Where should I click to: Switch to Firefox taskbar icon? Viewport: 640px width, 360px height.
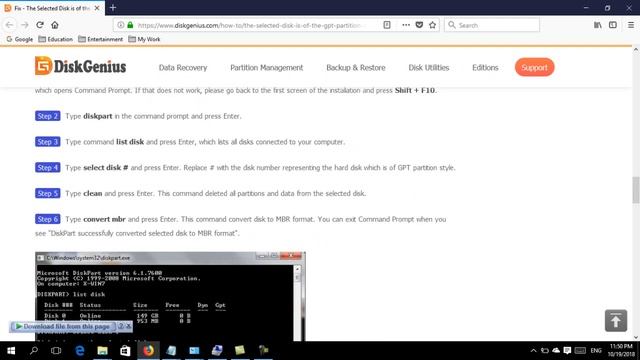pos(149,350)
